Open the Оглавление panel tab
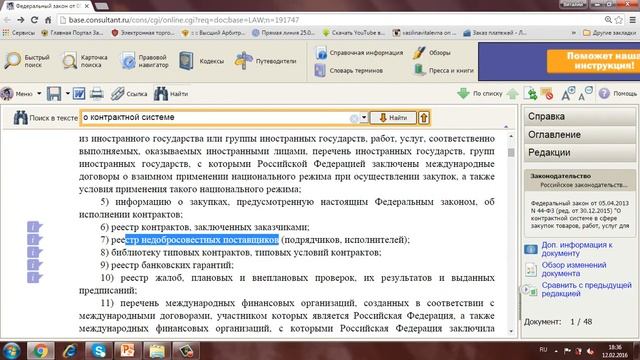 [x=580, y=135]
